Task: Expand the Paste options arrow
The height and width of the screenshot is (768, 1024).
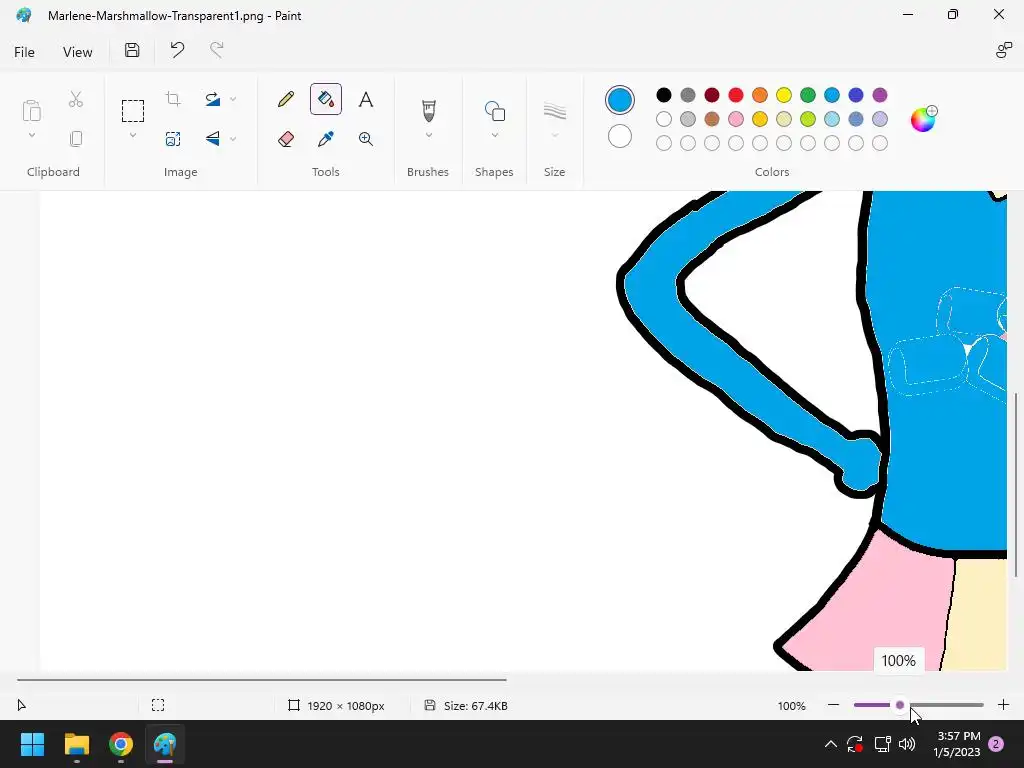Action: (31, 135)
